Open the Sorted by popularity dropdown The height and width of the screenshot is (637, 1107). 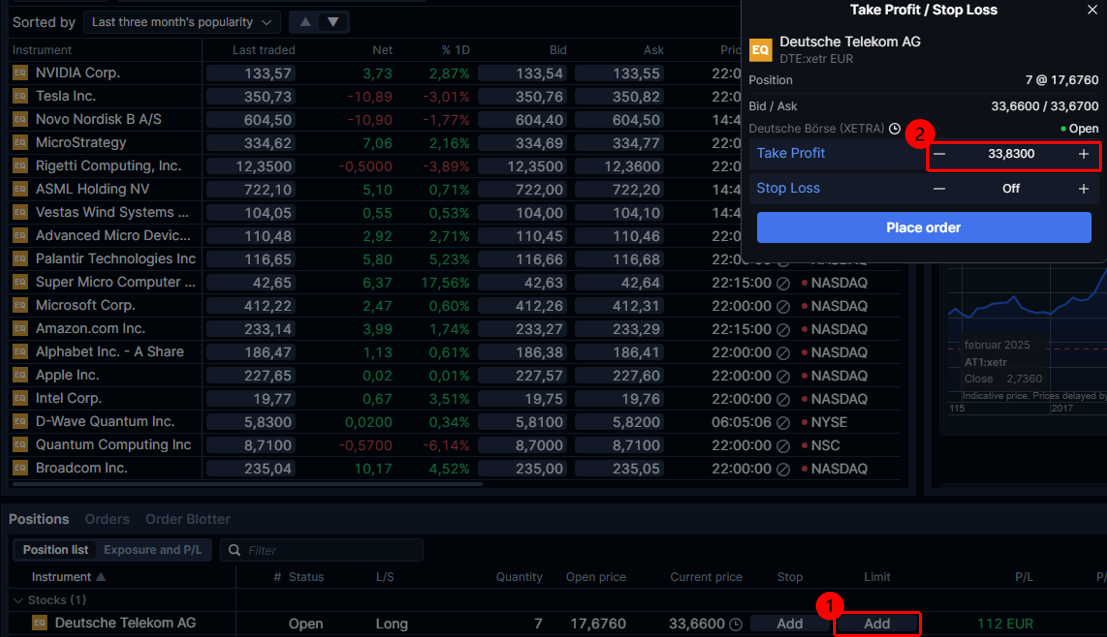182,22
